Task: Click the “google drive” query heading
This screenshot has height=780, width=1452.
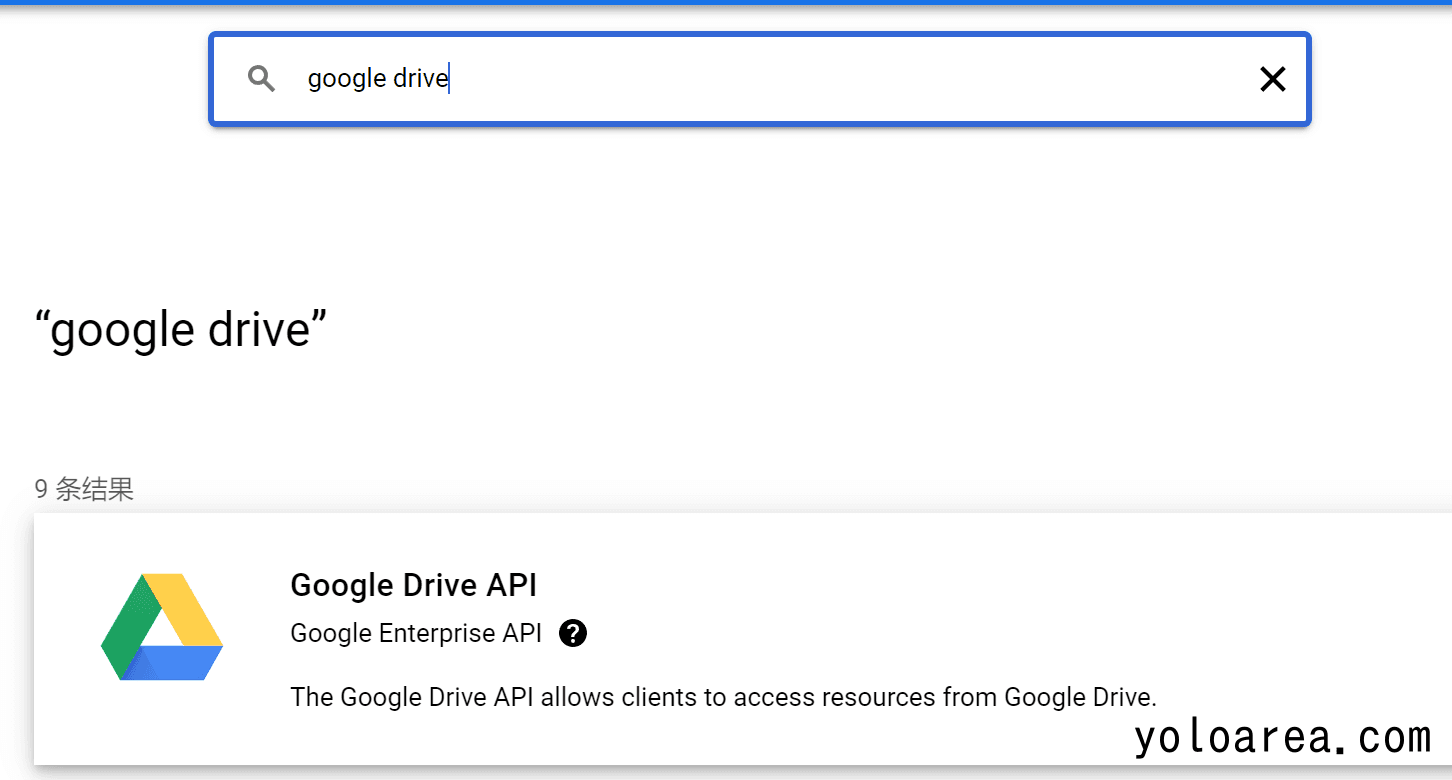Action: (181, 329)
